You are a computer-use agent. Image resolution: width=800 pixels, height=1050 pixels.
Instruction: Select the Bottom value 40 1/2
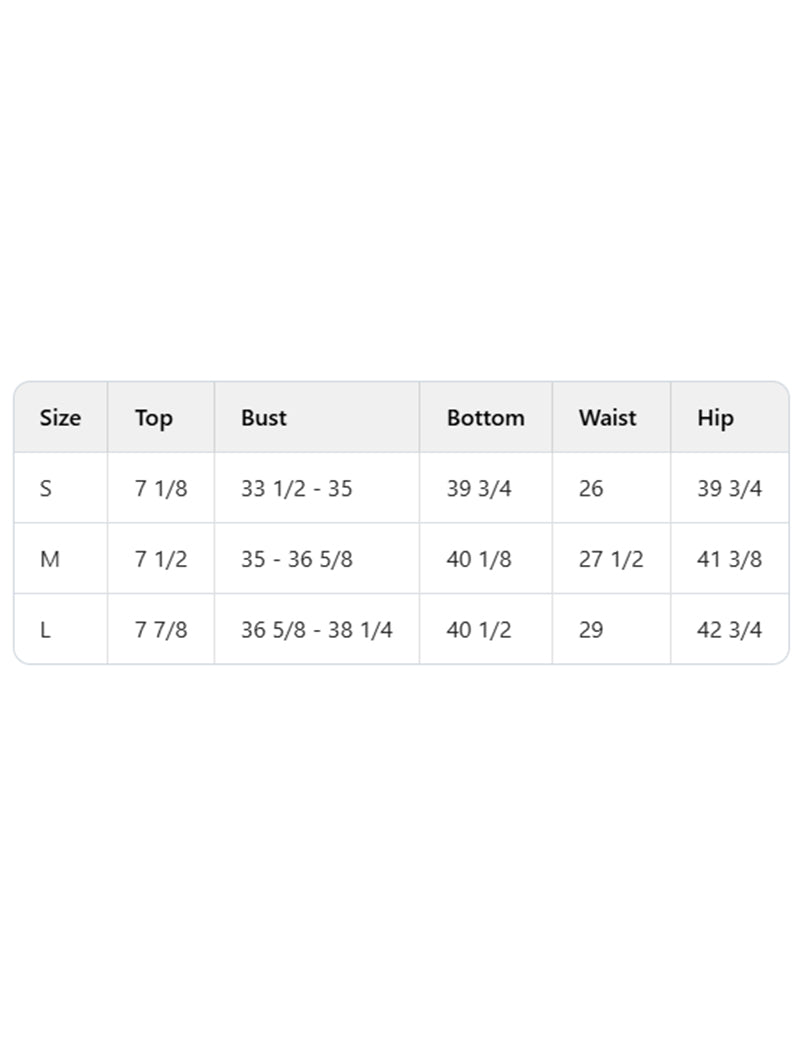(x=479, y=630)
